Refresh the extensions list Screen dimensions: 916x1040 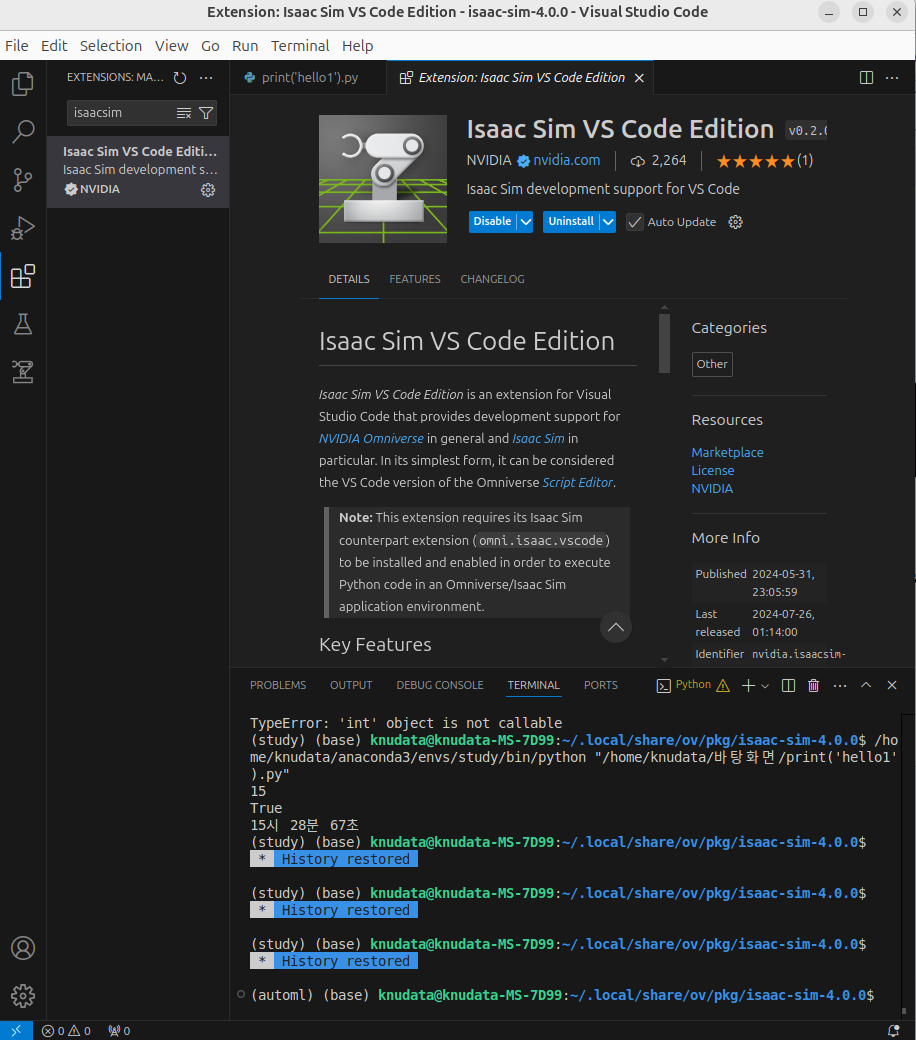click(x=180, y=78)
